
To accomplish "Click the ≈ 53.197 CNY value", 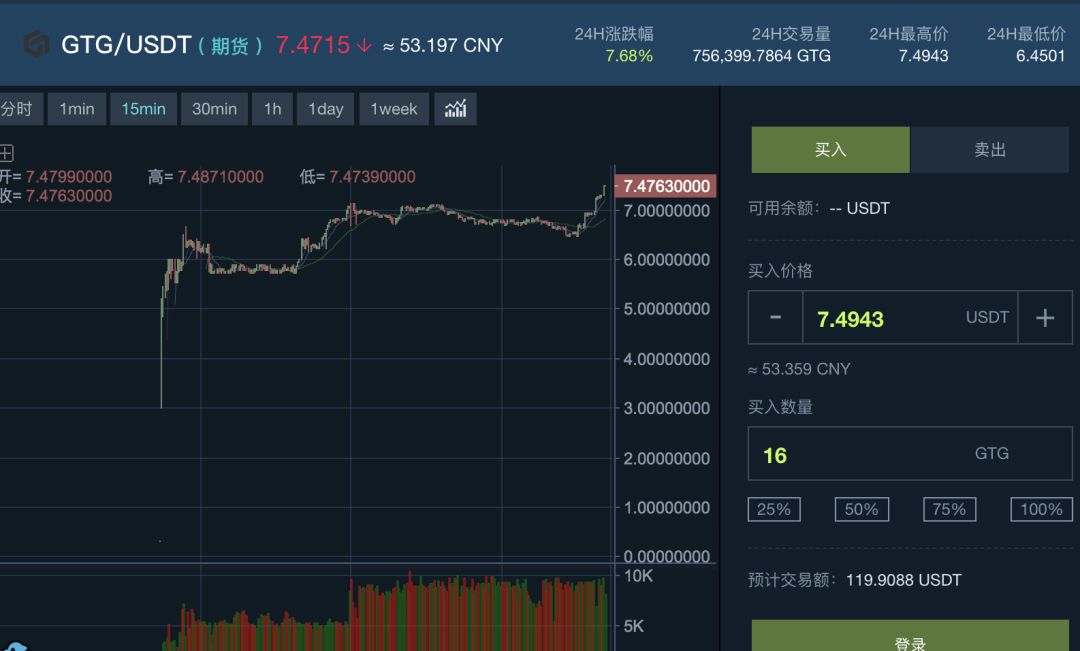I will tap(443, 45).
